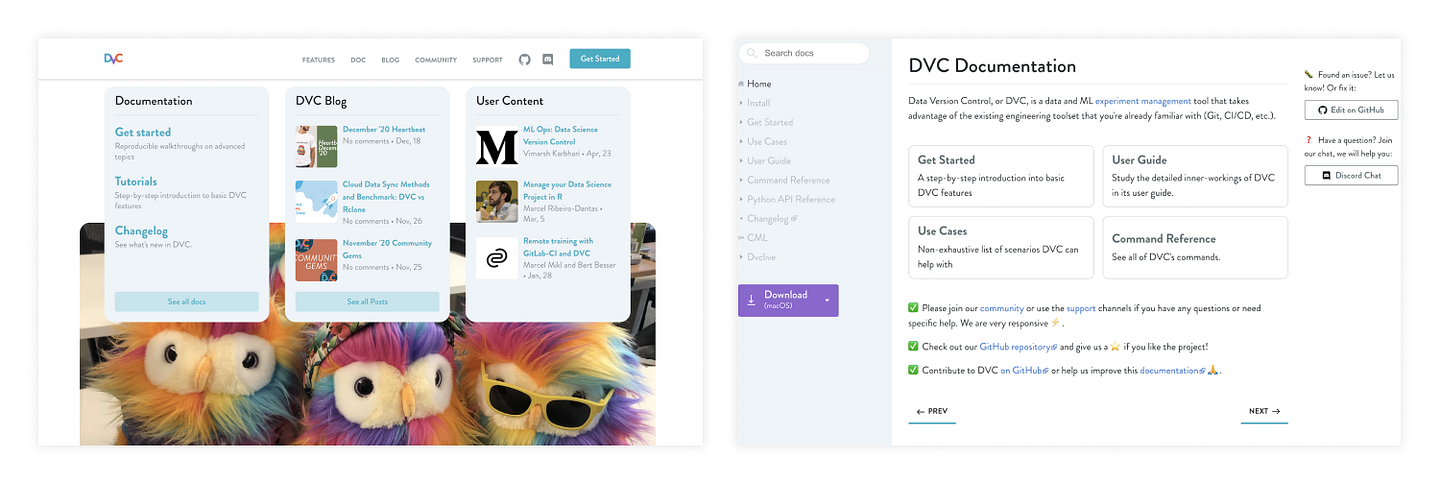1440x484 pixels.
Task: Click the Edit on GitHub button
Action: pyautogui.click(x=1351, y=110)
